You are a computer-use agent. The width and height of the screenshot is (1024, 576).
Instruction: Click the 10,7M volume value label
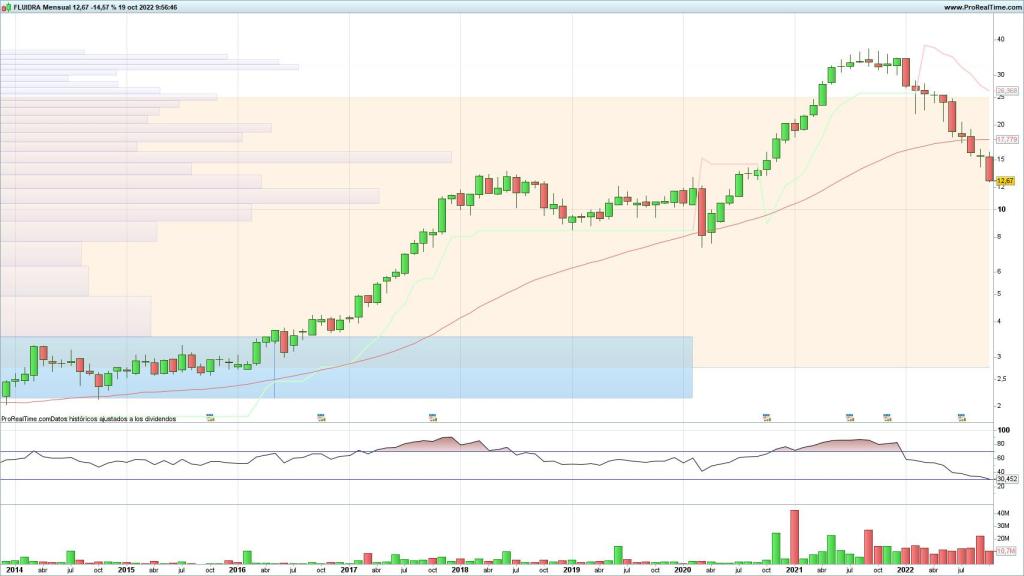1006,551
